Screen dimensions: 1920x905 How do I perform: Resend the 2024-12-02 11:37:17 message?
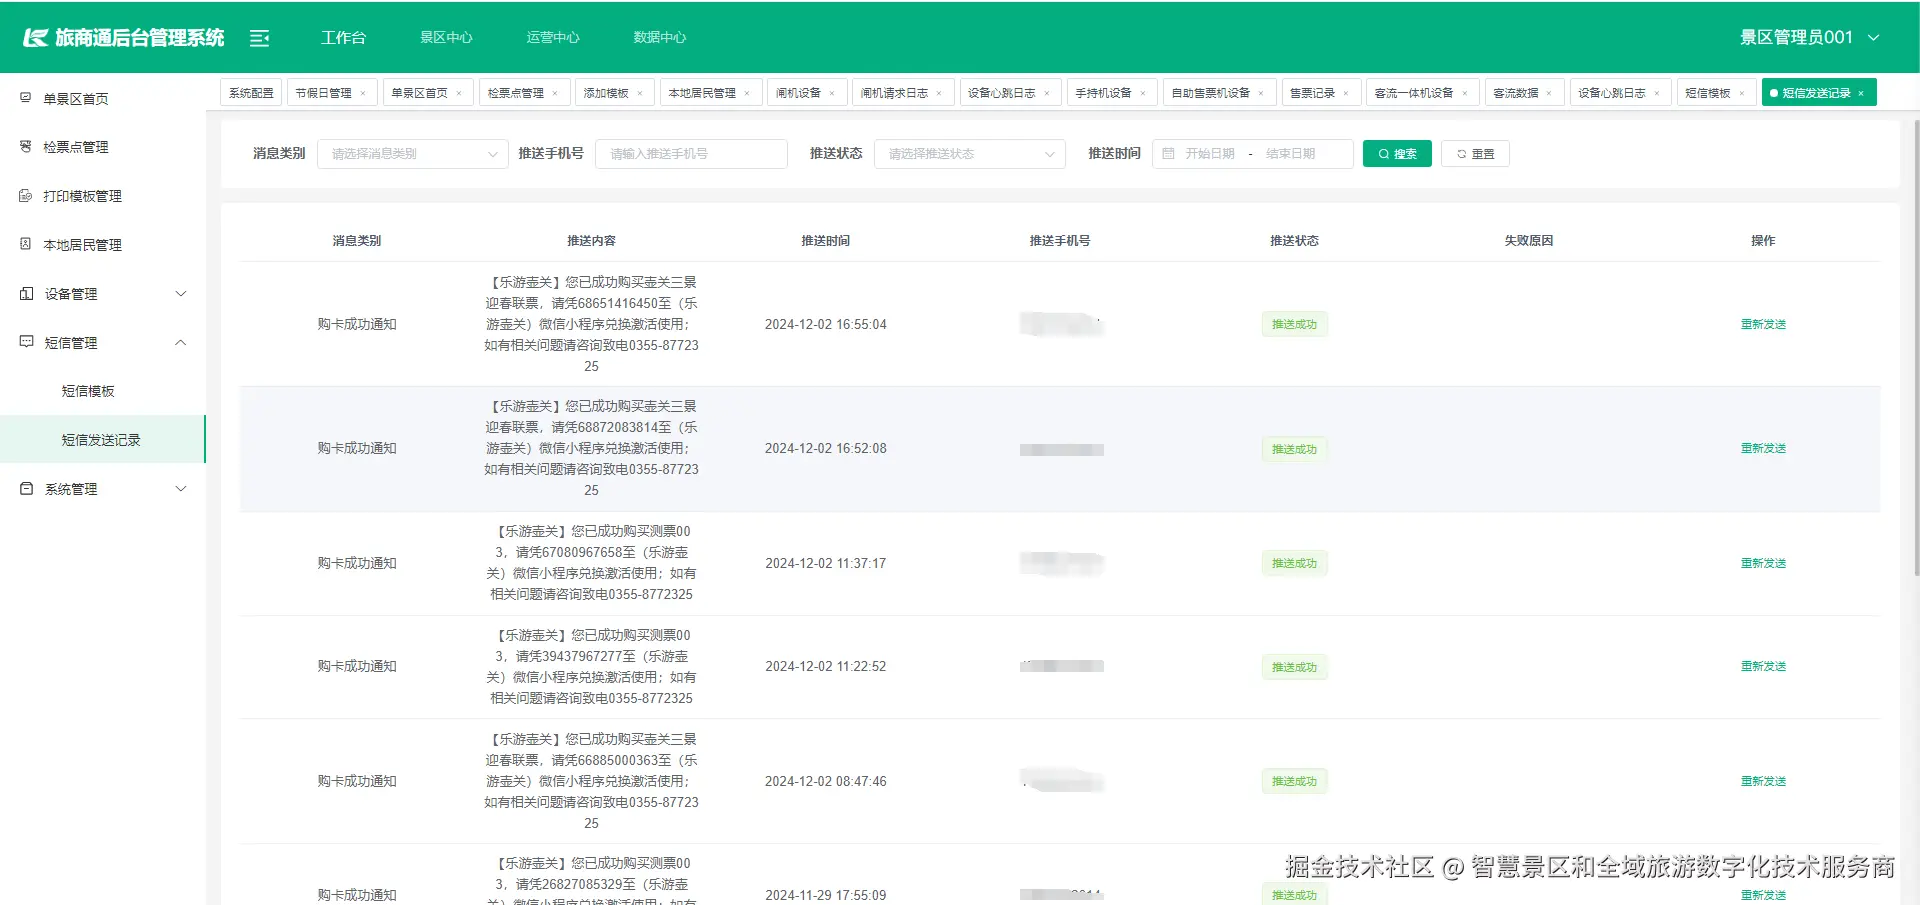click(x=1763, y=563)
